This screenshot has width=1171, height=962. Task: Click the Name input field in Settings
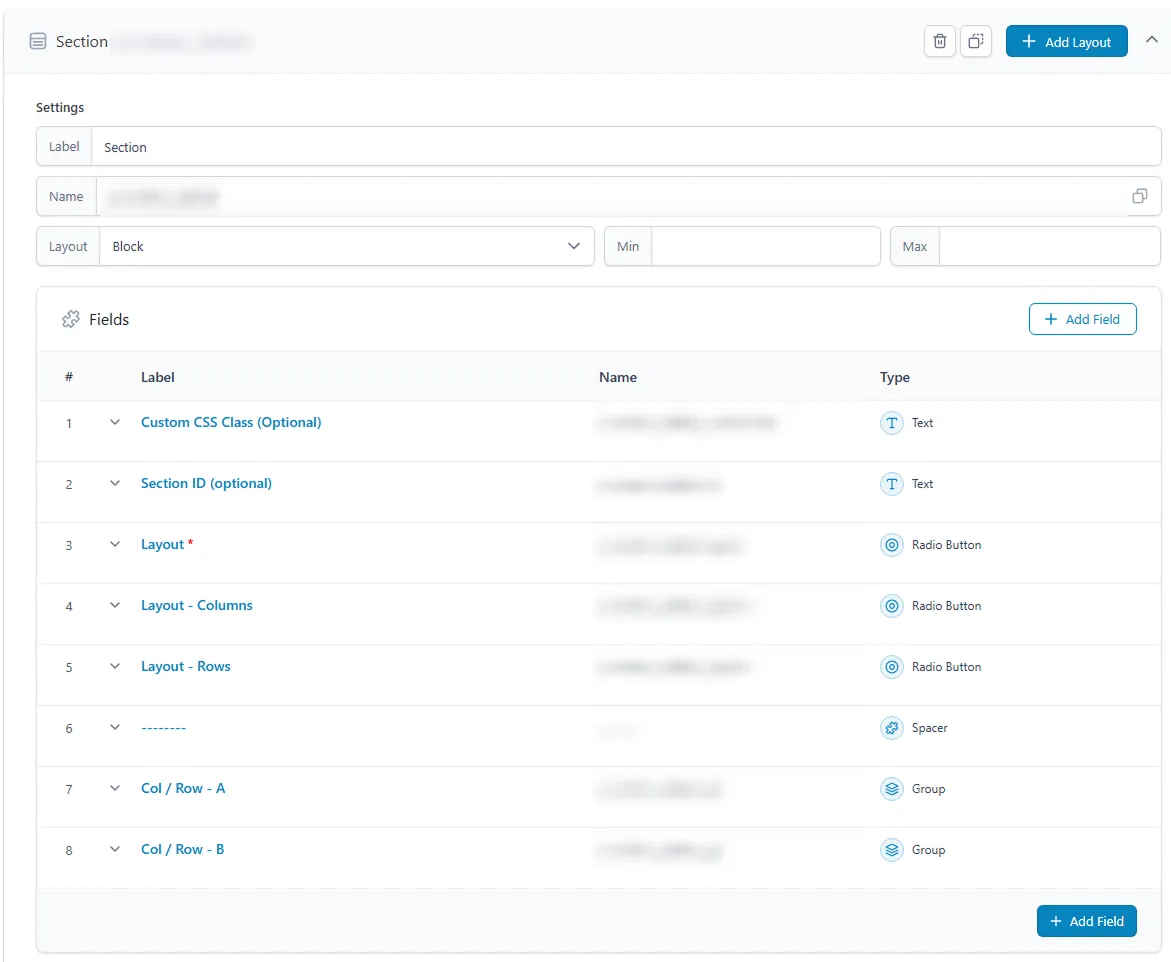(611, 196)
